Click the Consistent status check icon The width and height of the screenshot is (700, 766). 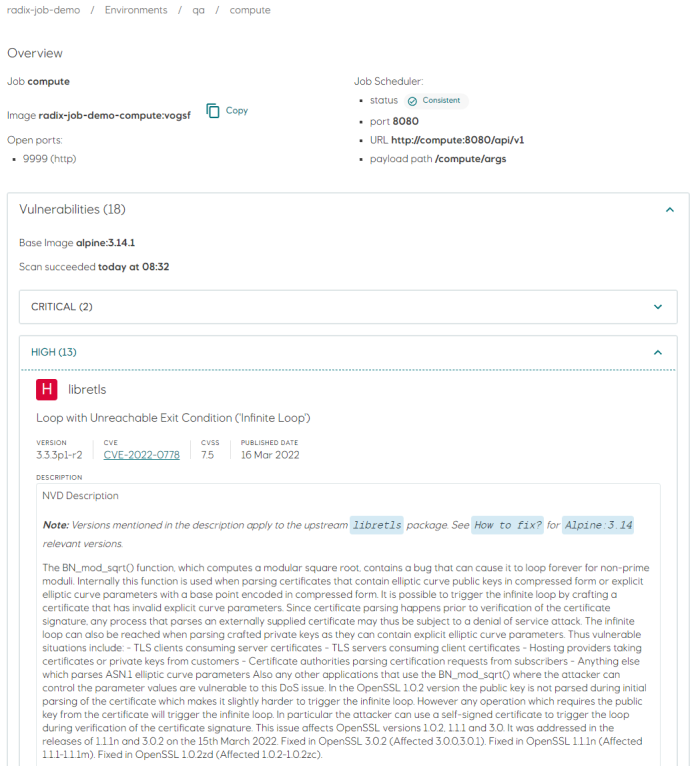[x=412, y=101]
